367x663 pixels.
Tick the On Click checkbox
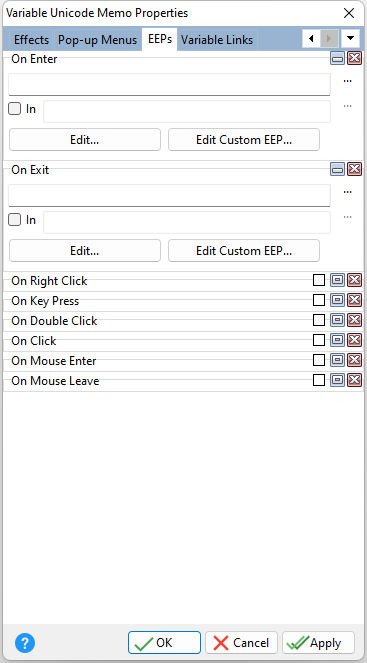click(319, 340)
